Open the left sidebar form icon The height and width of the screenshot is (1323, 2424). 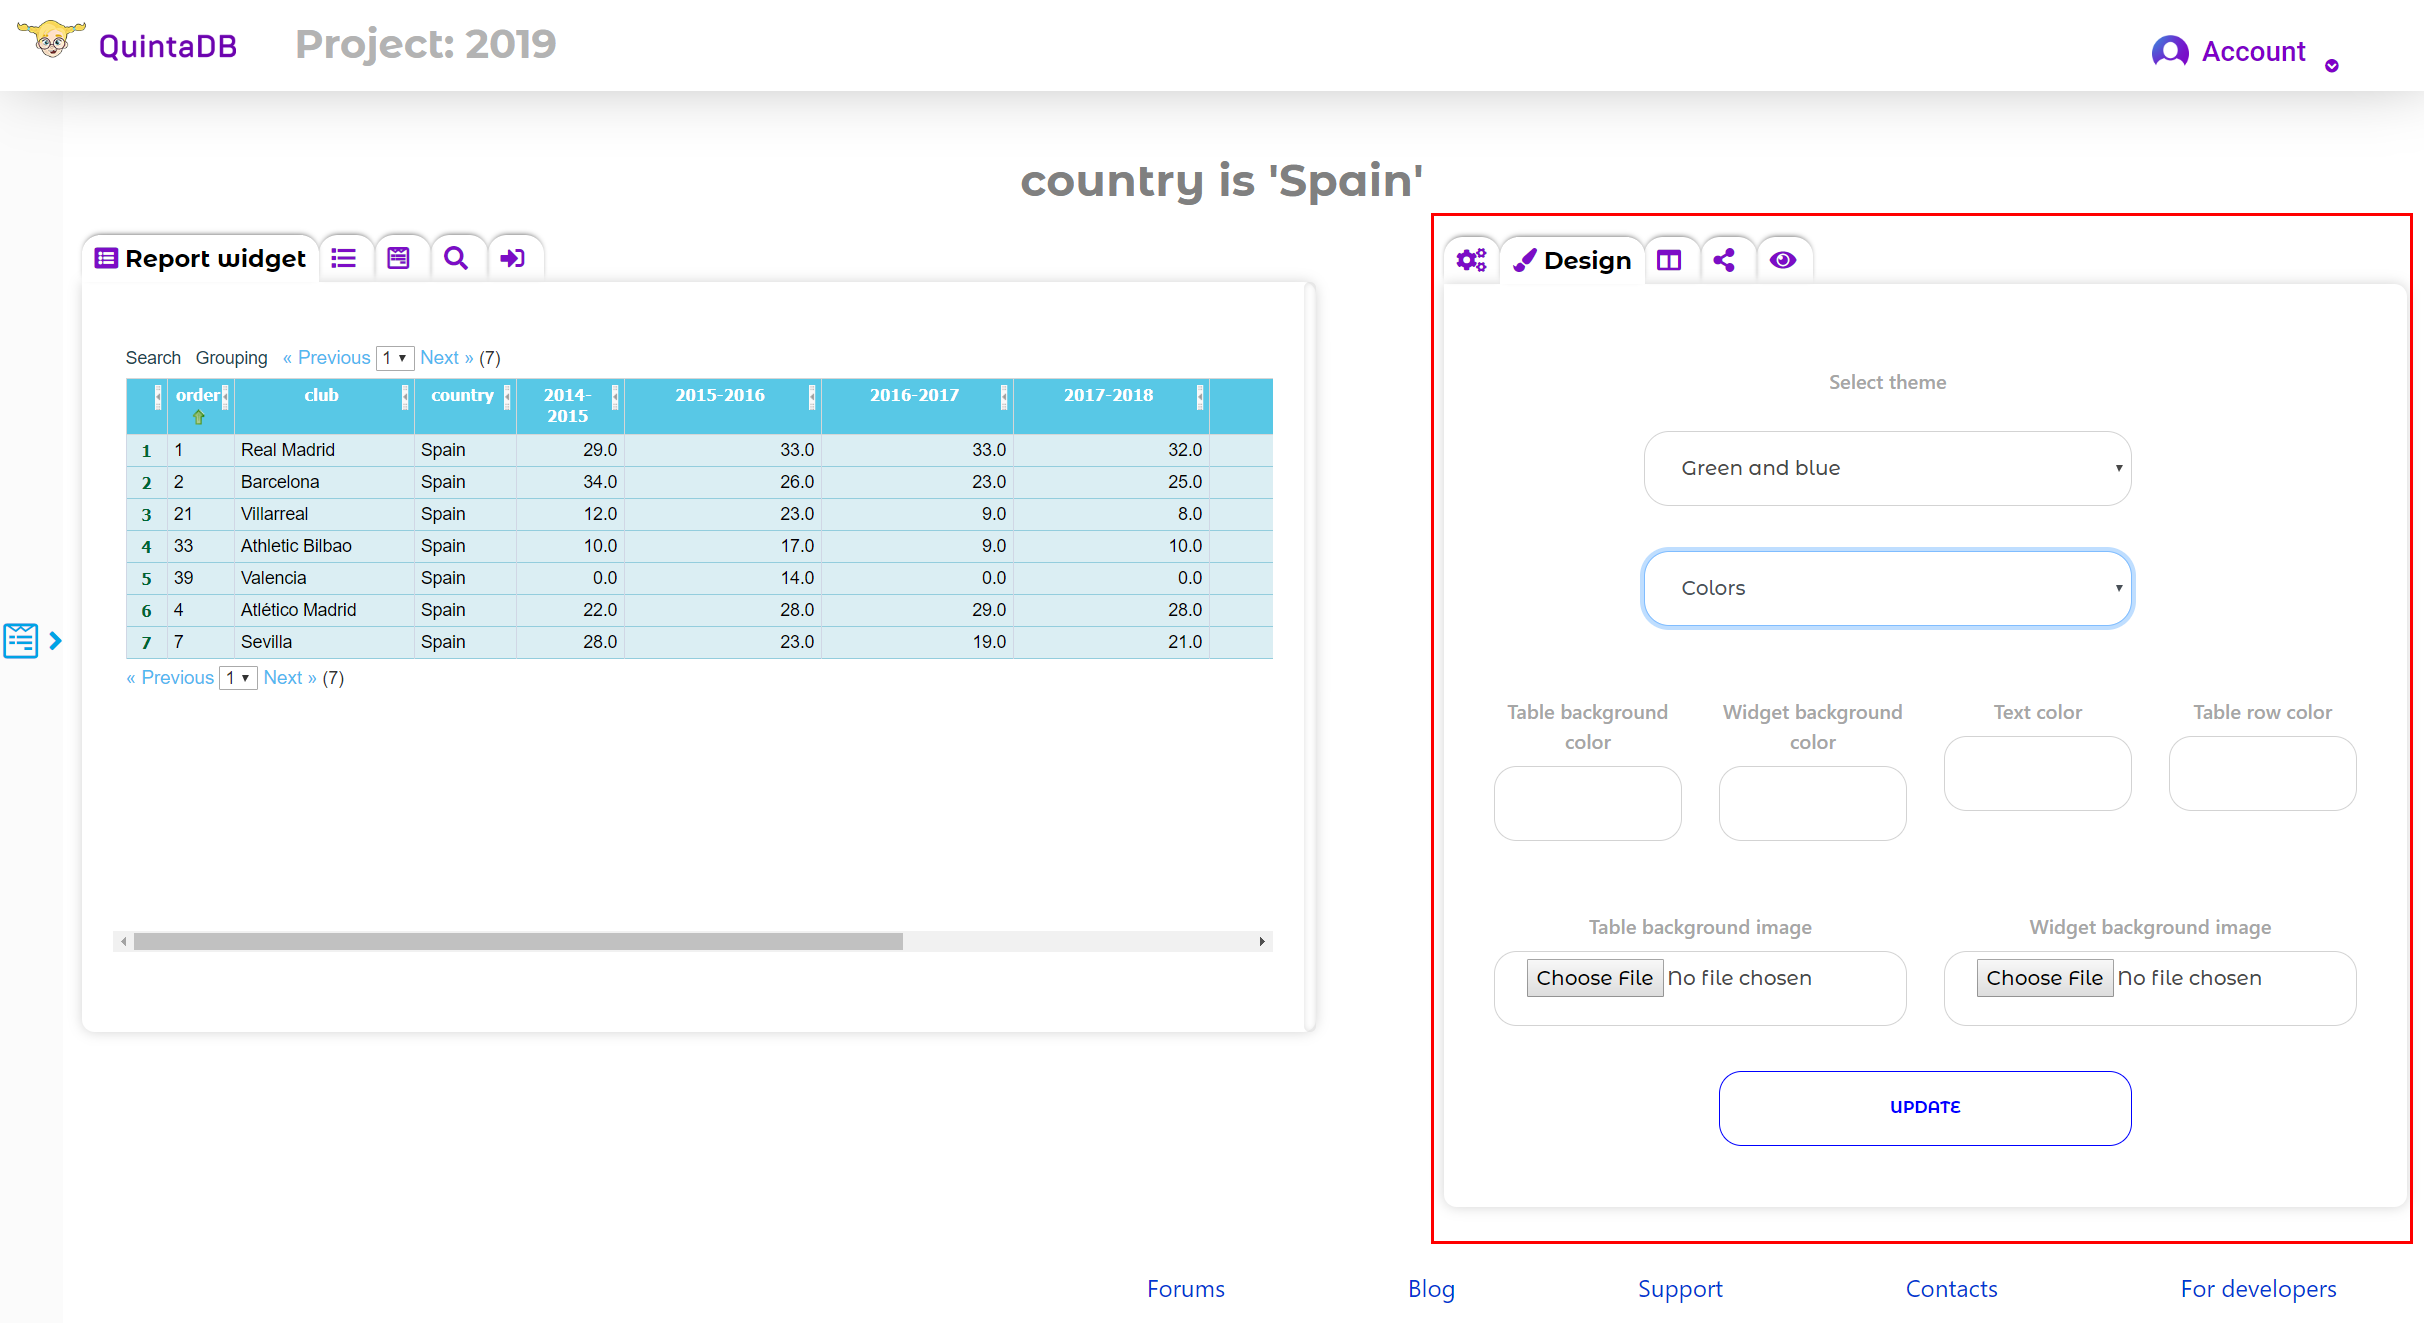pos(20,640)
